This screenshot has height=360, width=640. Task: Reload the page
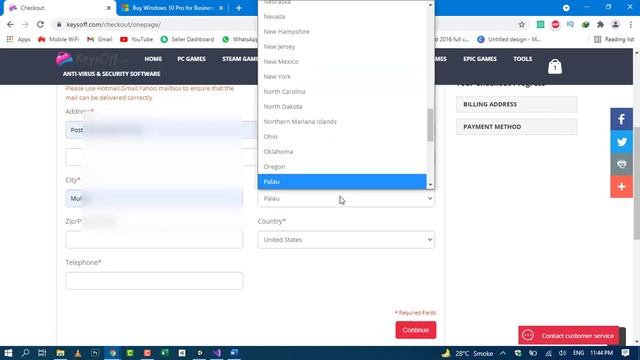pyautogui.click(x=40, y=24)
